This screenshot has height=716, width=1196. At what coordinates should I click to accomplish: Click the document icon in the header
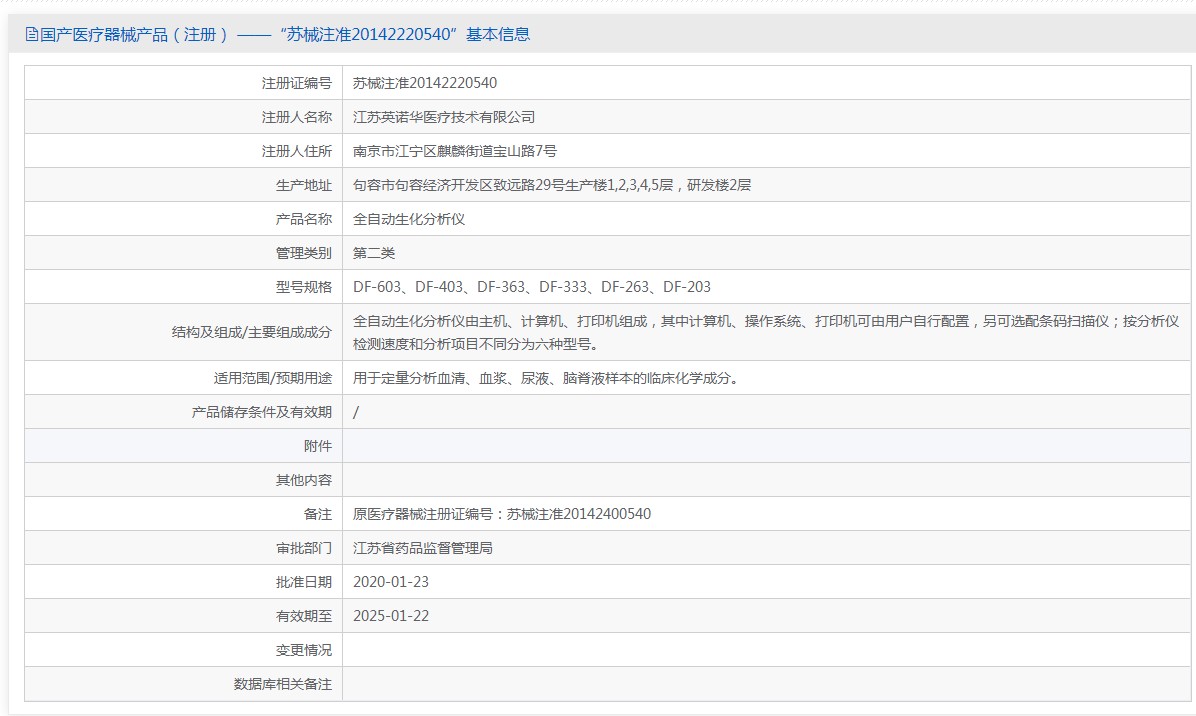point(31,35)
